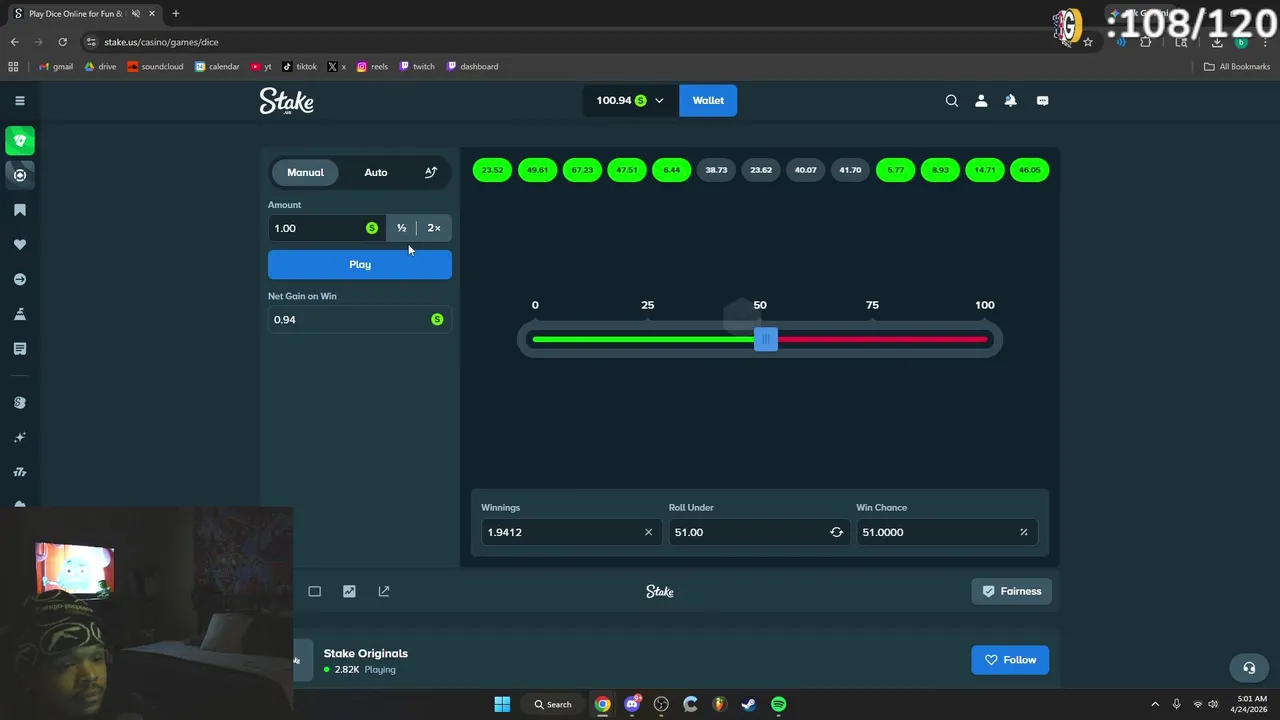Open the 46.05 roll result
1280x720 pixels.
tap(1030, 170)
